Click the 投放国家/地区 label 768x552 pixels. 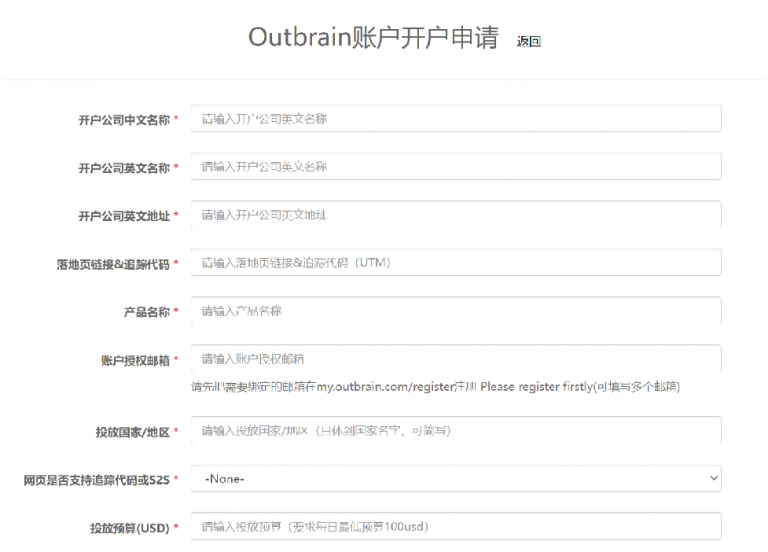[133, 432]
